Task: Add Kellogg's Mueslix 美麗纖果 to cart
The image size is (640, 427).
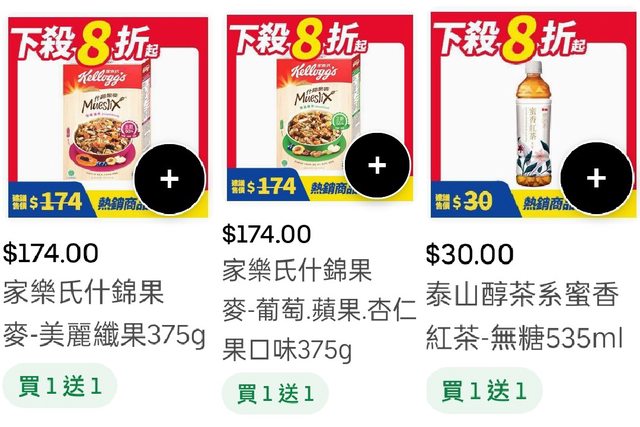Action: (x=169, y=179)
